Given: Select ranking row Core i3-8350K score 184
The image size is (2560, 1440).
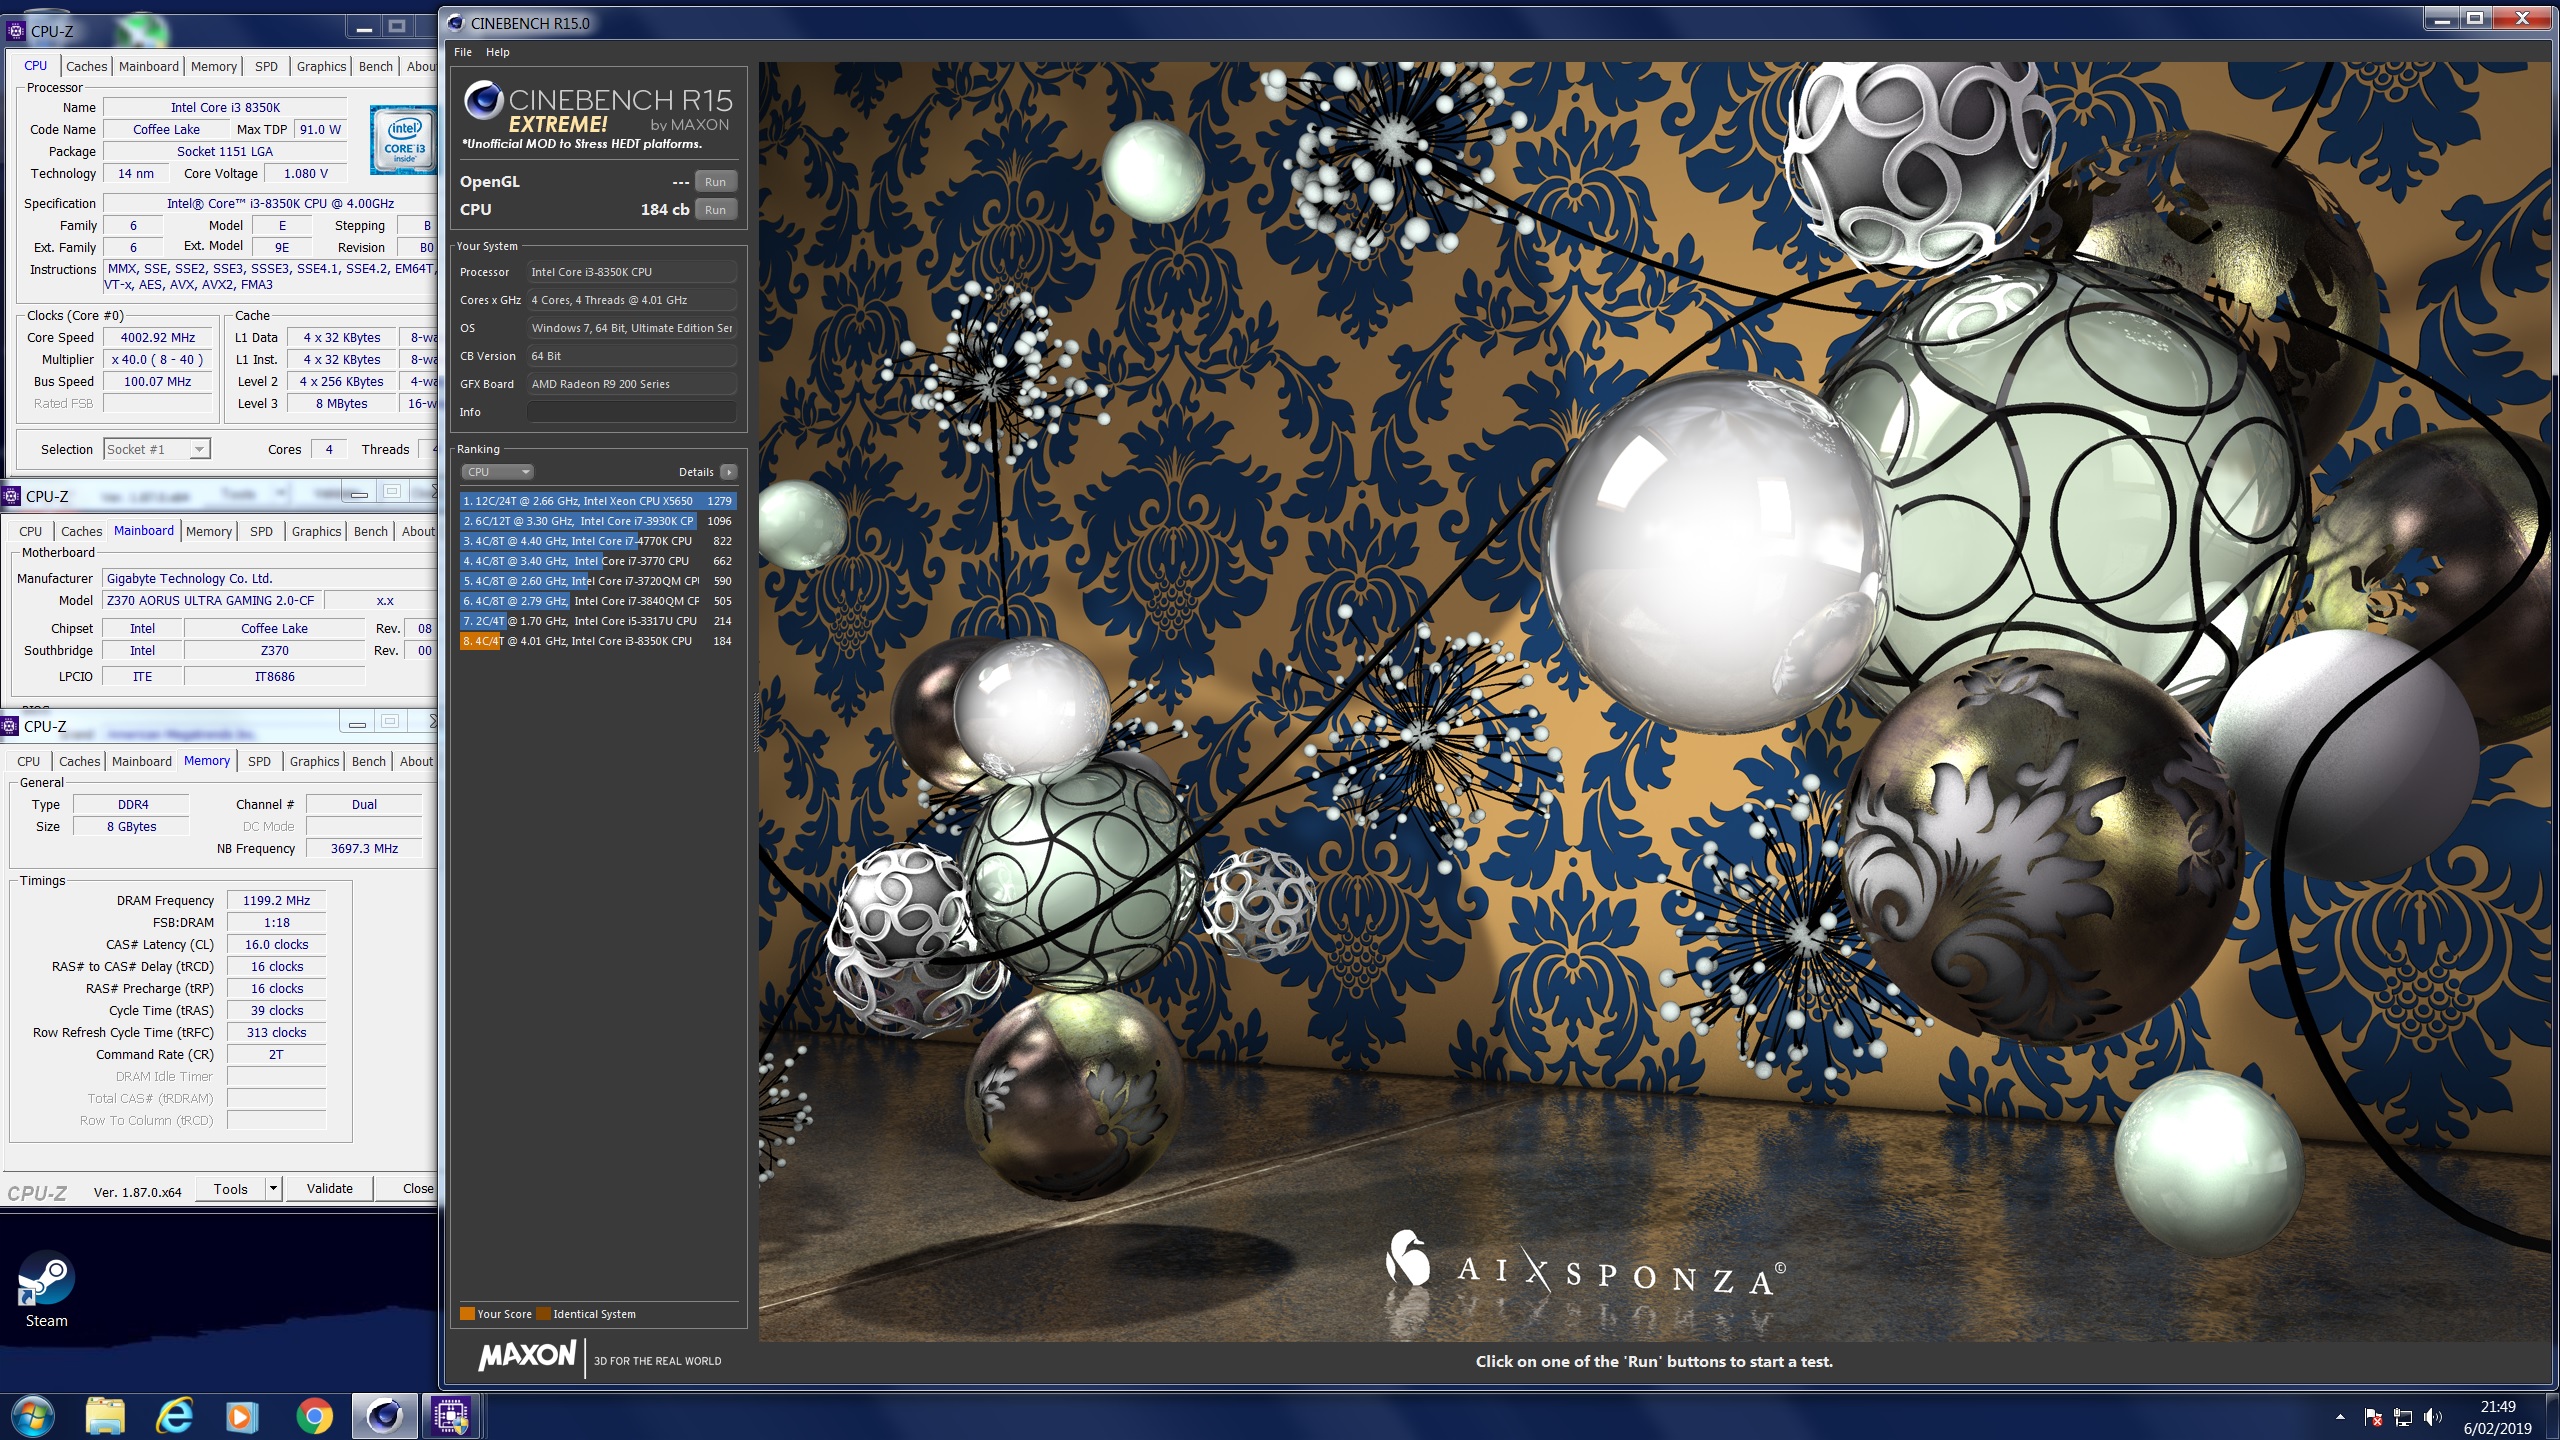Looking at the screenshot, I should point(598,641).
